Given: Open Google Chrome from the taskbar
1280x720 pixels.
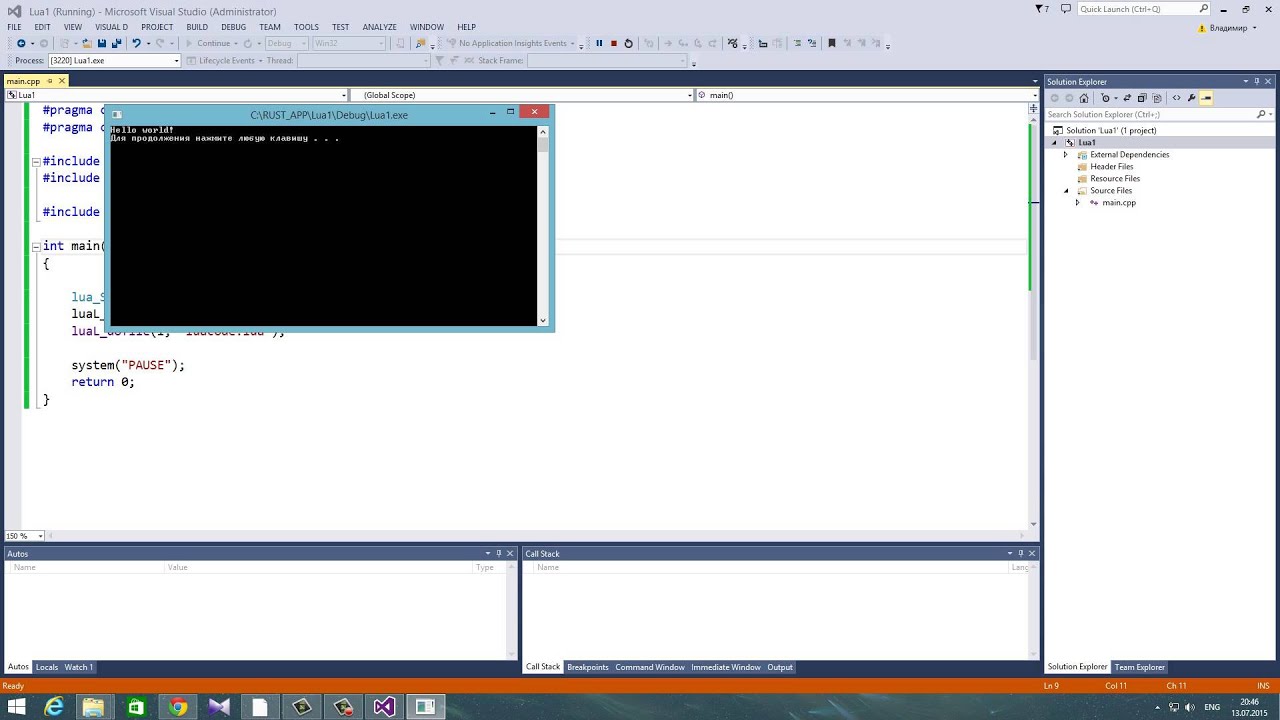Looking at the screenshot, I should tap(177, 707).
